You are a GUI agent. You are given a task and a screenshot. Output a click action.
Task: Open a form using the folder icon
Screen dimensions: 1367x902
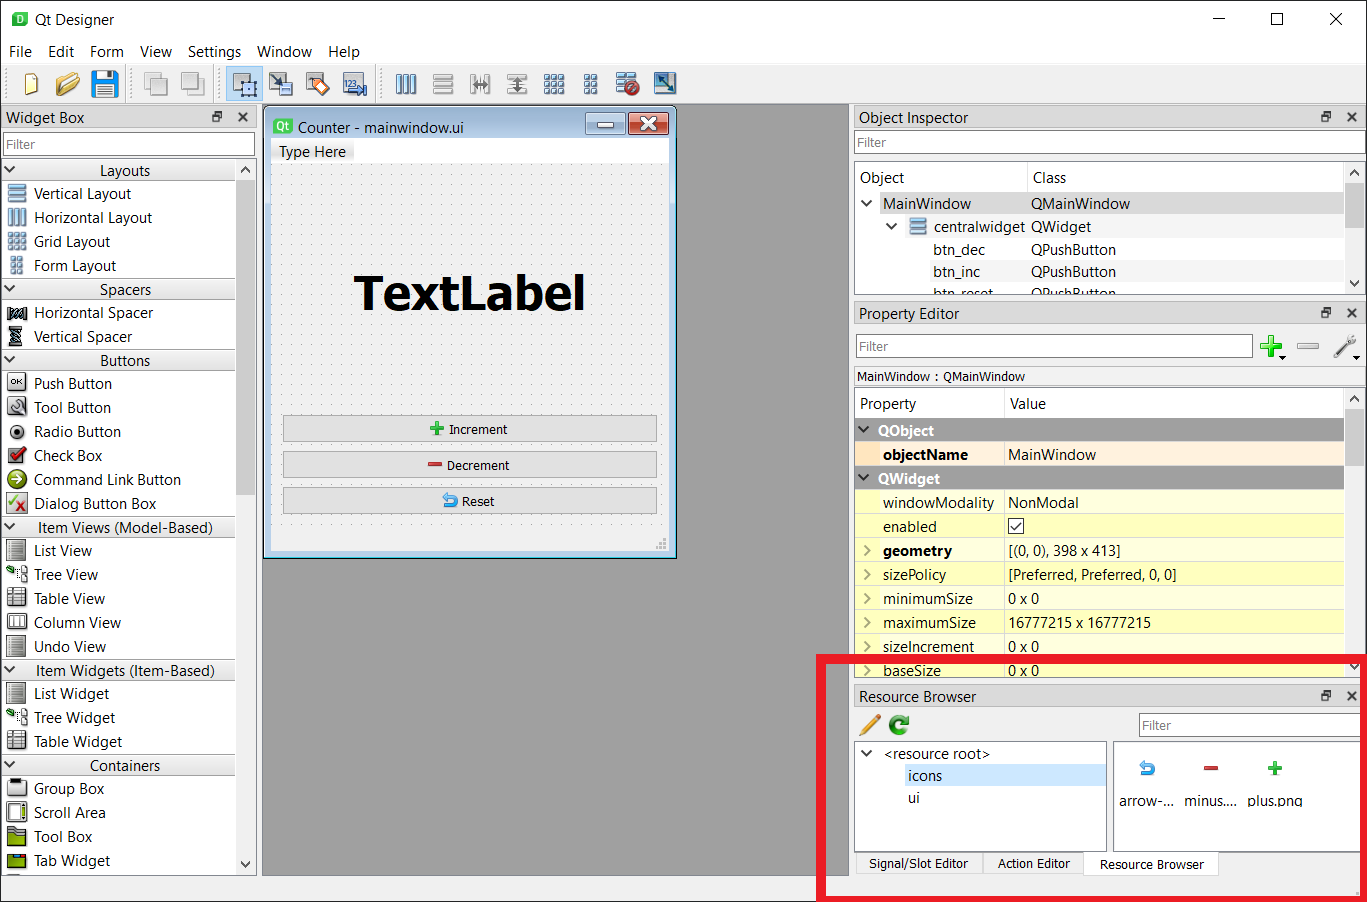click(x=67, y=84)
